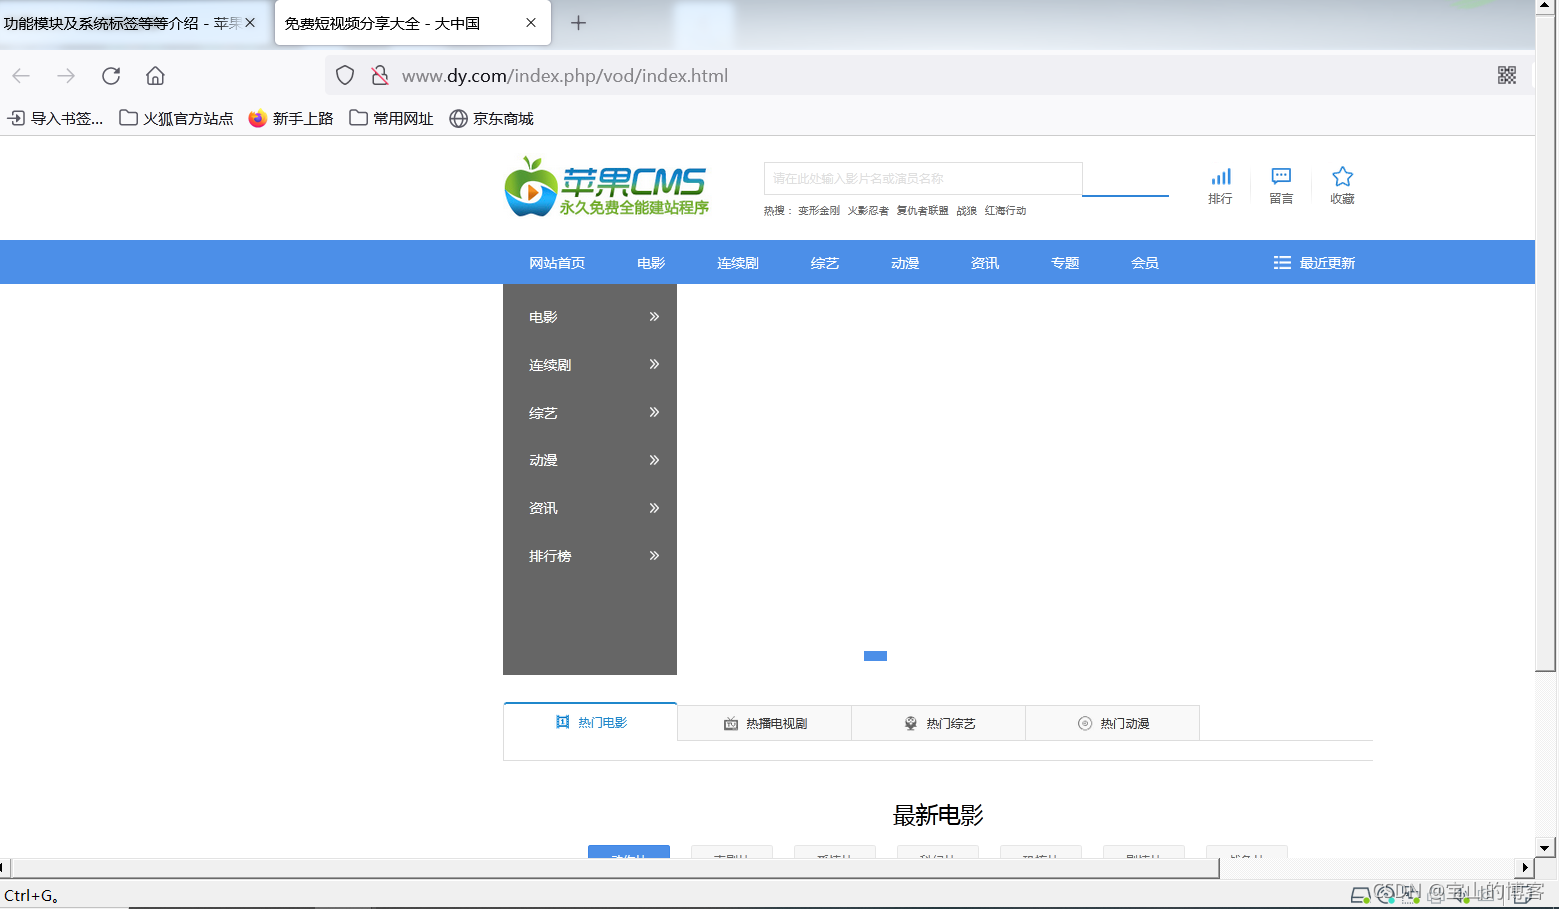This screenshot has width=1559, height=909.
Task: Switch to the 热播电视剧 tab
Action: click(x=765, y=723)
